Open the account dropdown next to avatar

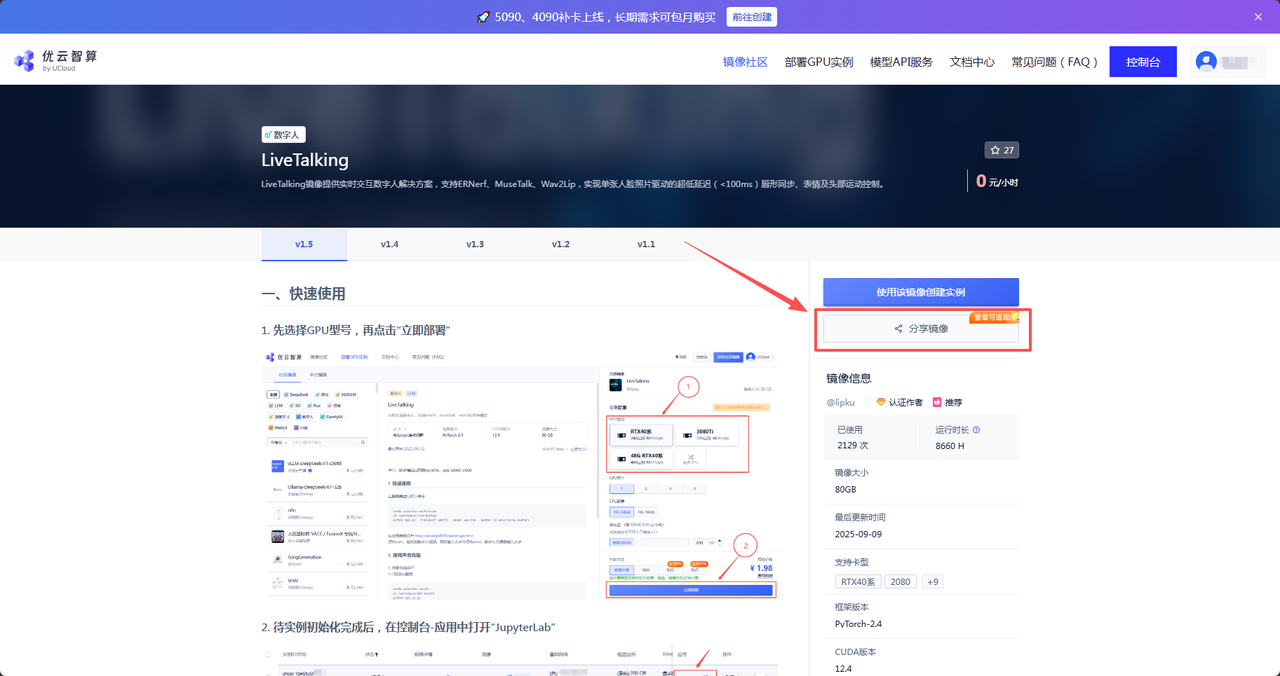click(1235, 61)
